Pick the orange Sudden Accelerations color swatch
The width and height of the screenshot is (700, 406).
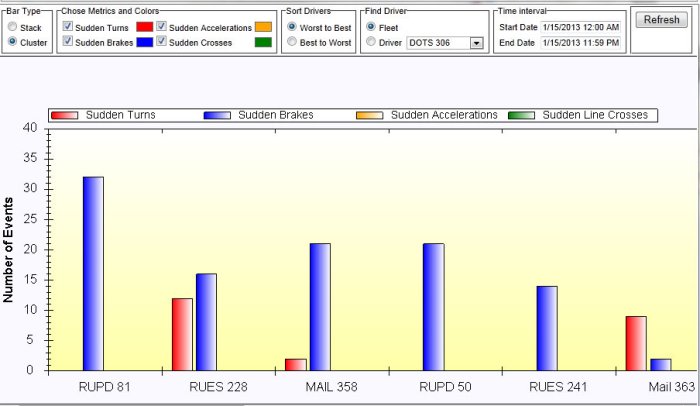[x=263, y=27]
